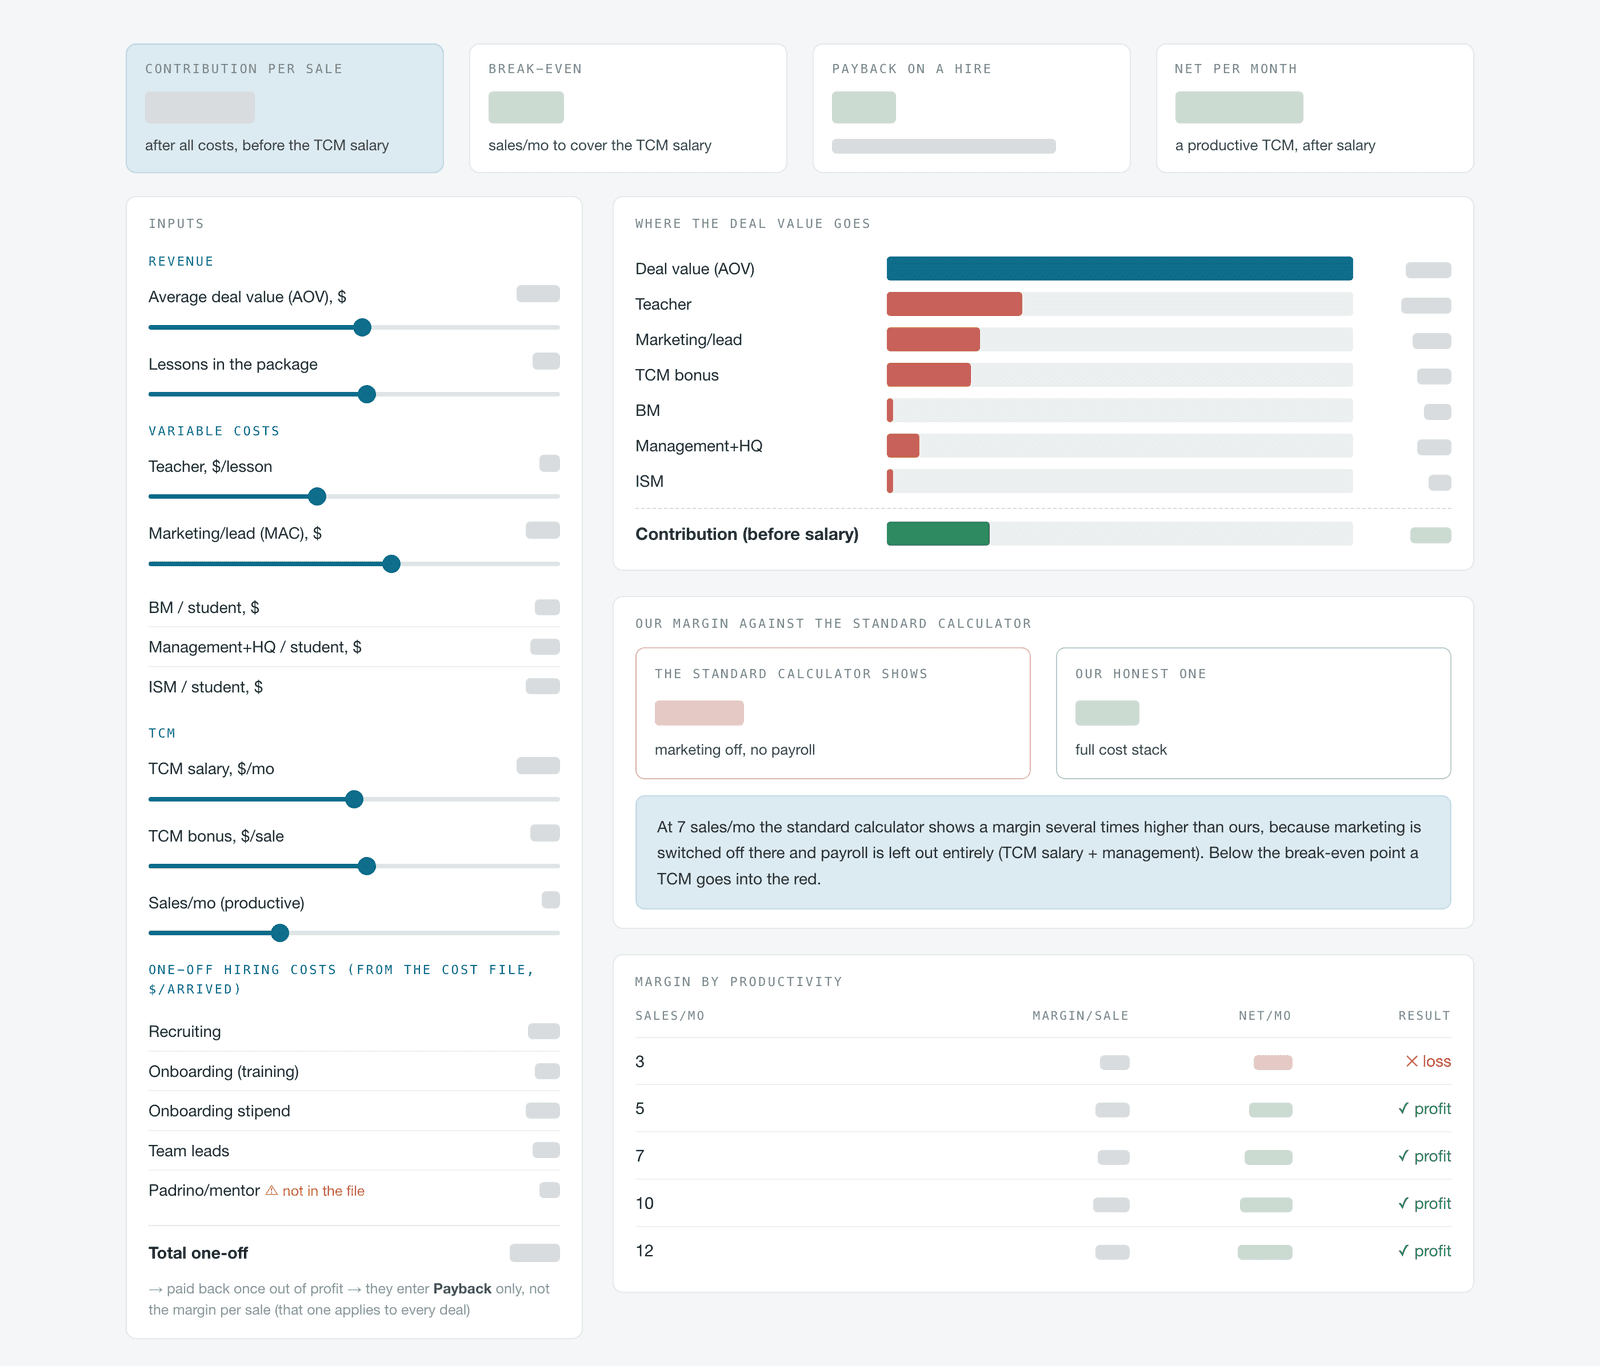Click the 'RESULT' column header
Screen dimensions: 1600x1366
click(x=1424, y=1016)
